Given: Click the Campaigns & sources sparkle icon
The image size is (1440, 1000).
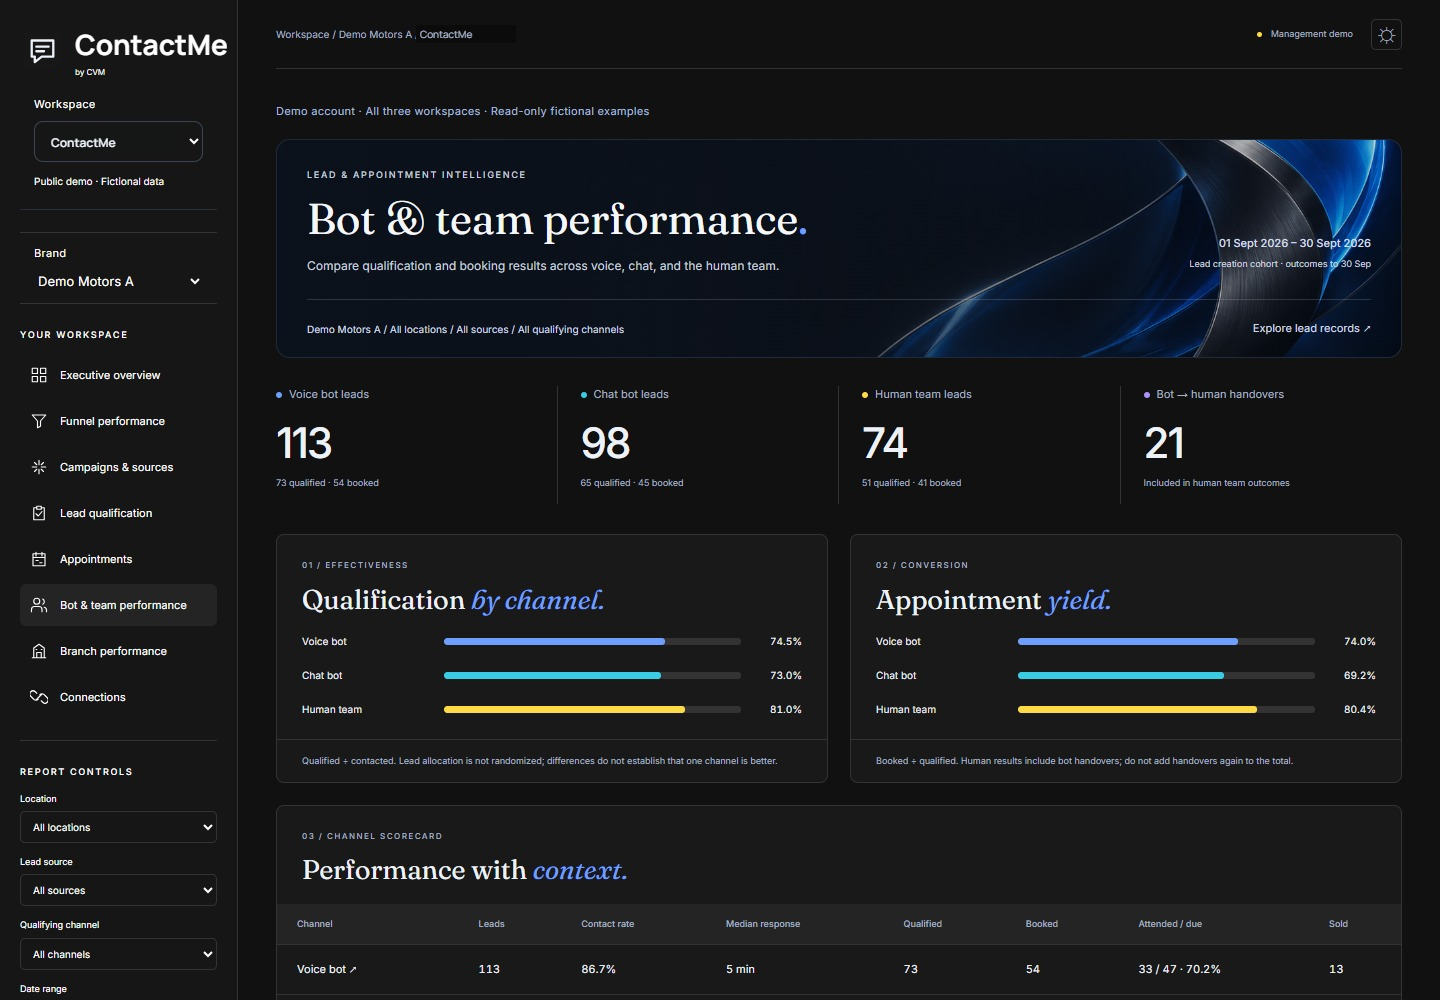Looking at the screenshot, I should 39,467.
